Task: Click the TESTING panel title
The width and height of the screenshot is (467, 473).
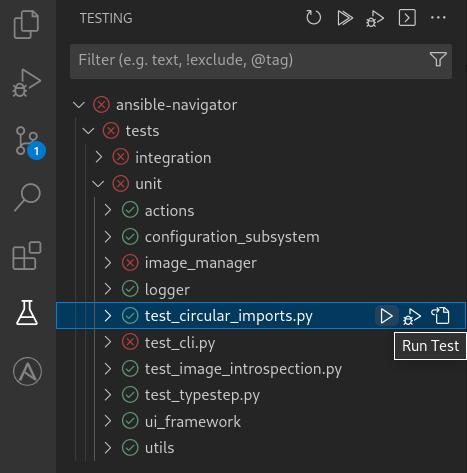Action: 106,18
